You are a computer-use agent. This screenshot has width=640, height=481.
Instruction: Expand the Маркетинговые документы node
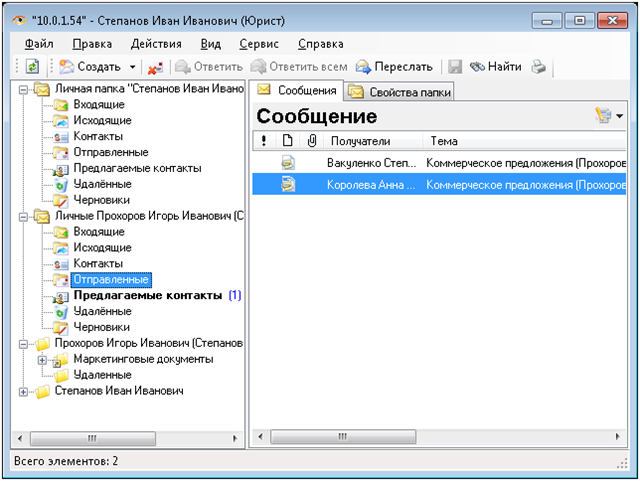click(42, 360)
